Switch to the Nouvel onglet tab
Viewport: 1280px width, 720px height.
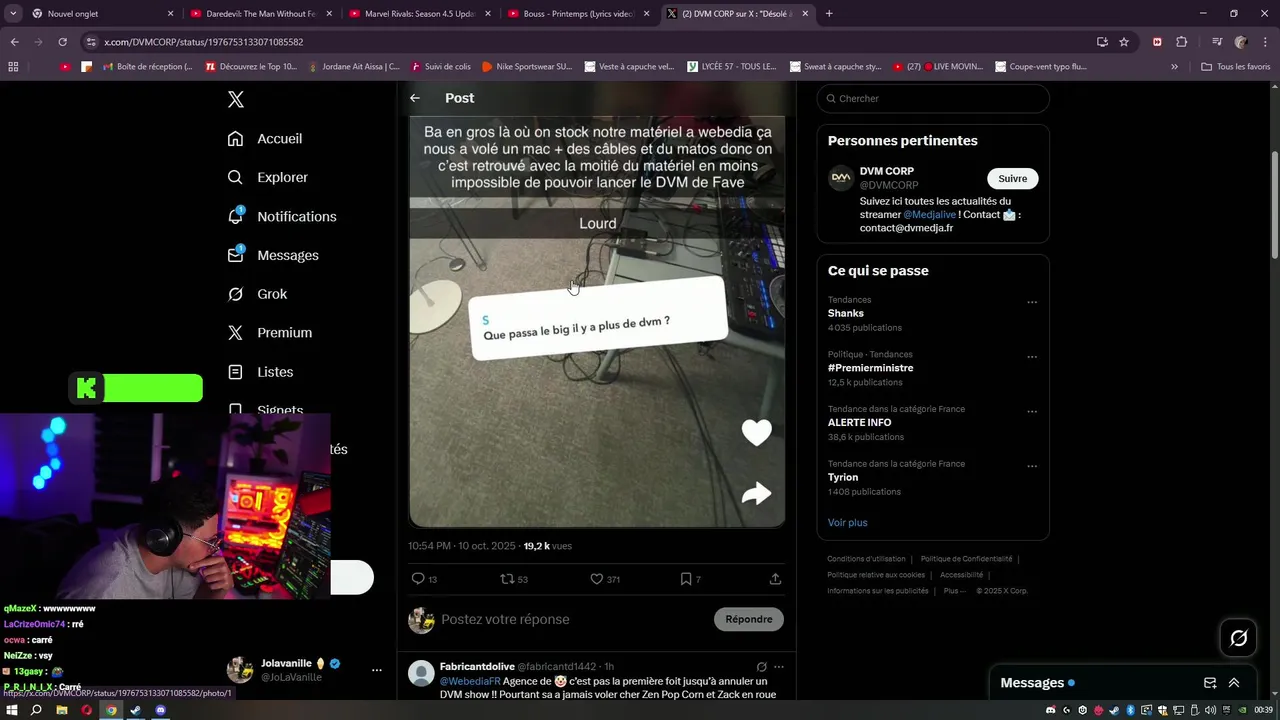coord(100,14)
